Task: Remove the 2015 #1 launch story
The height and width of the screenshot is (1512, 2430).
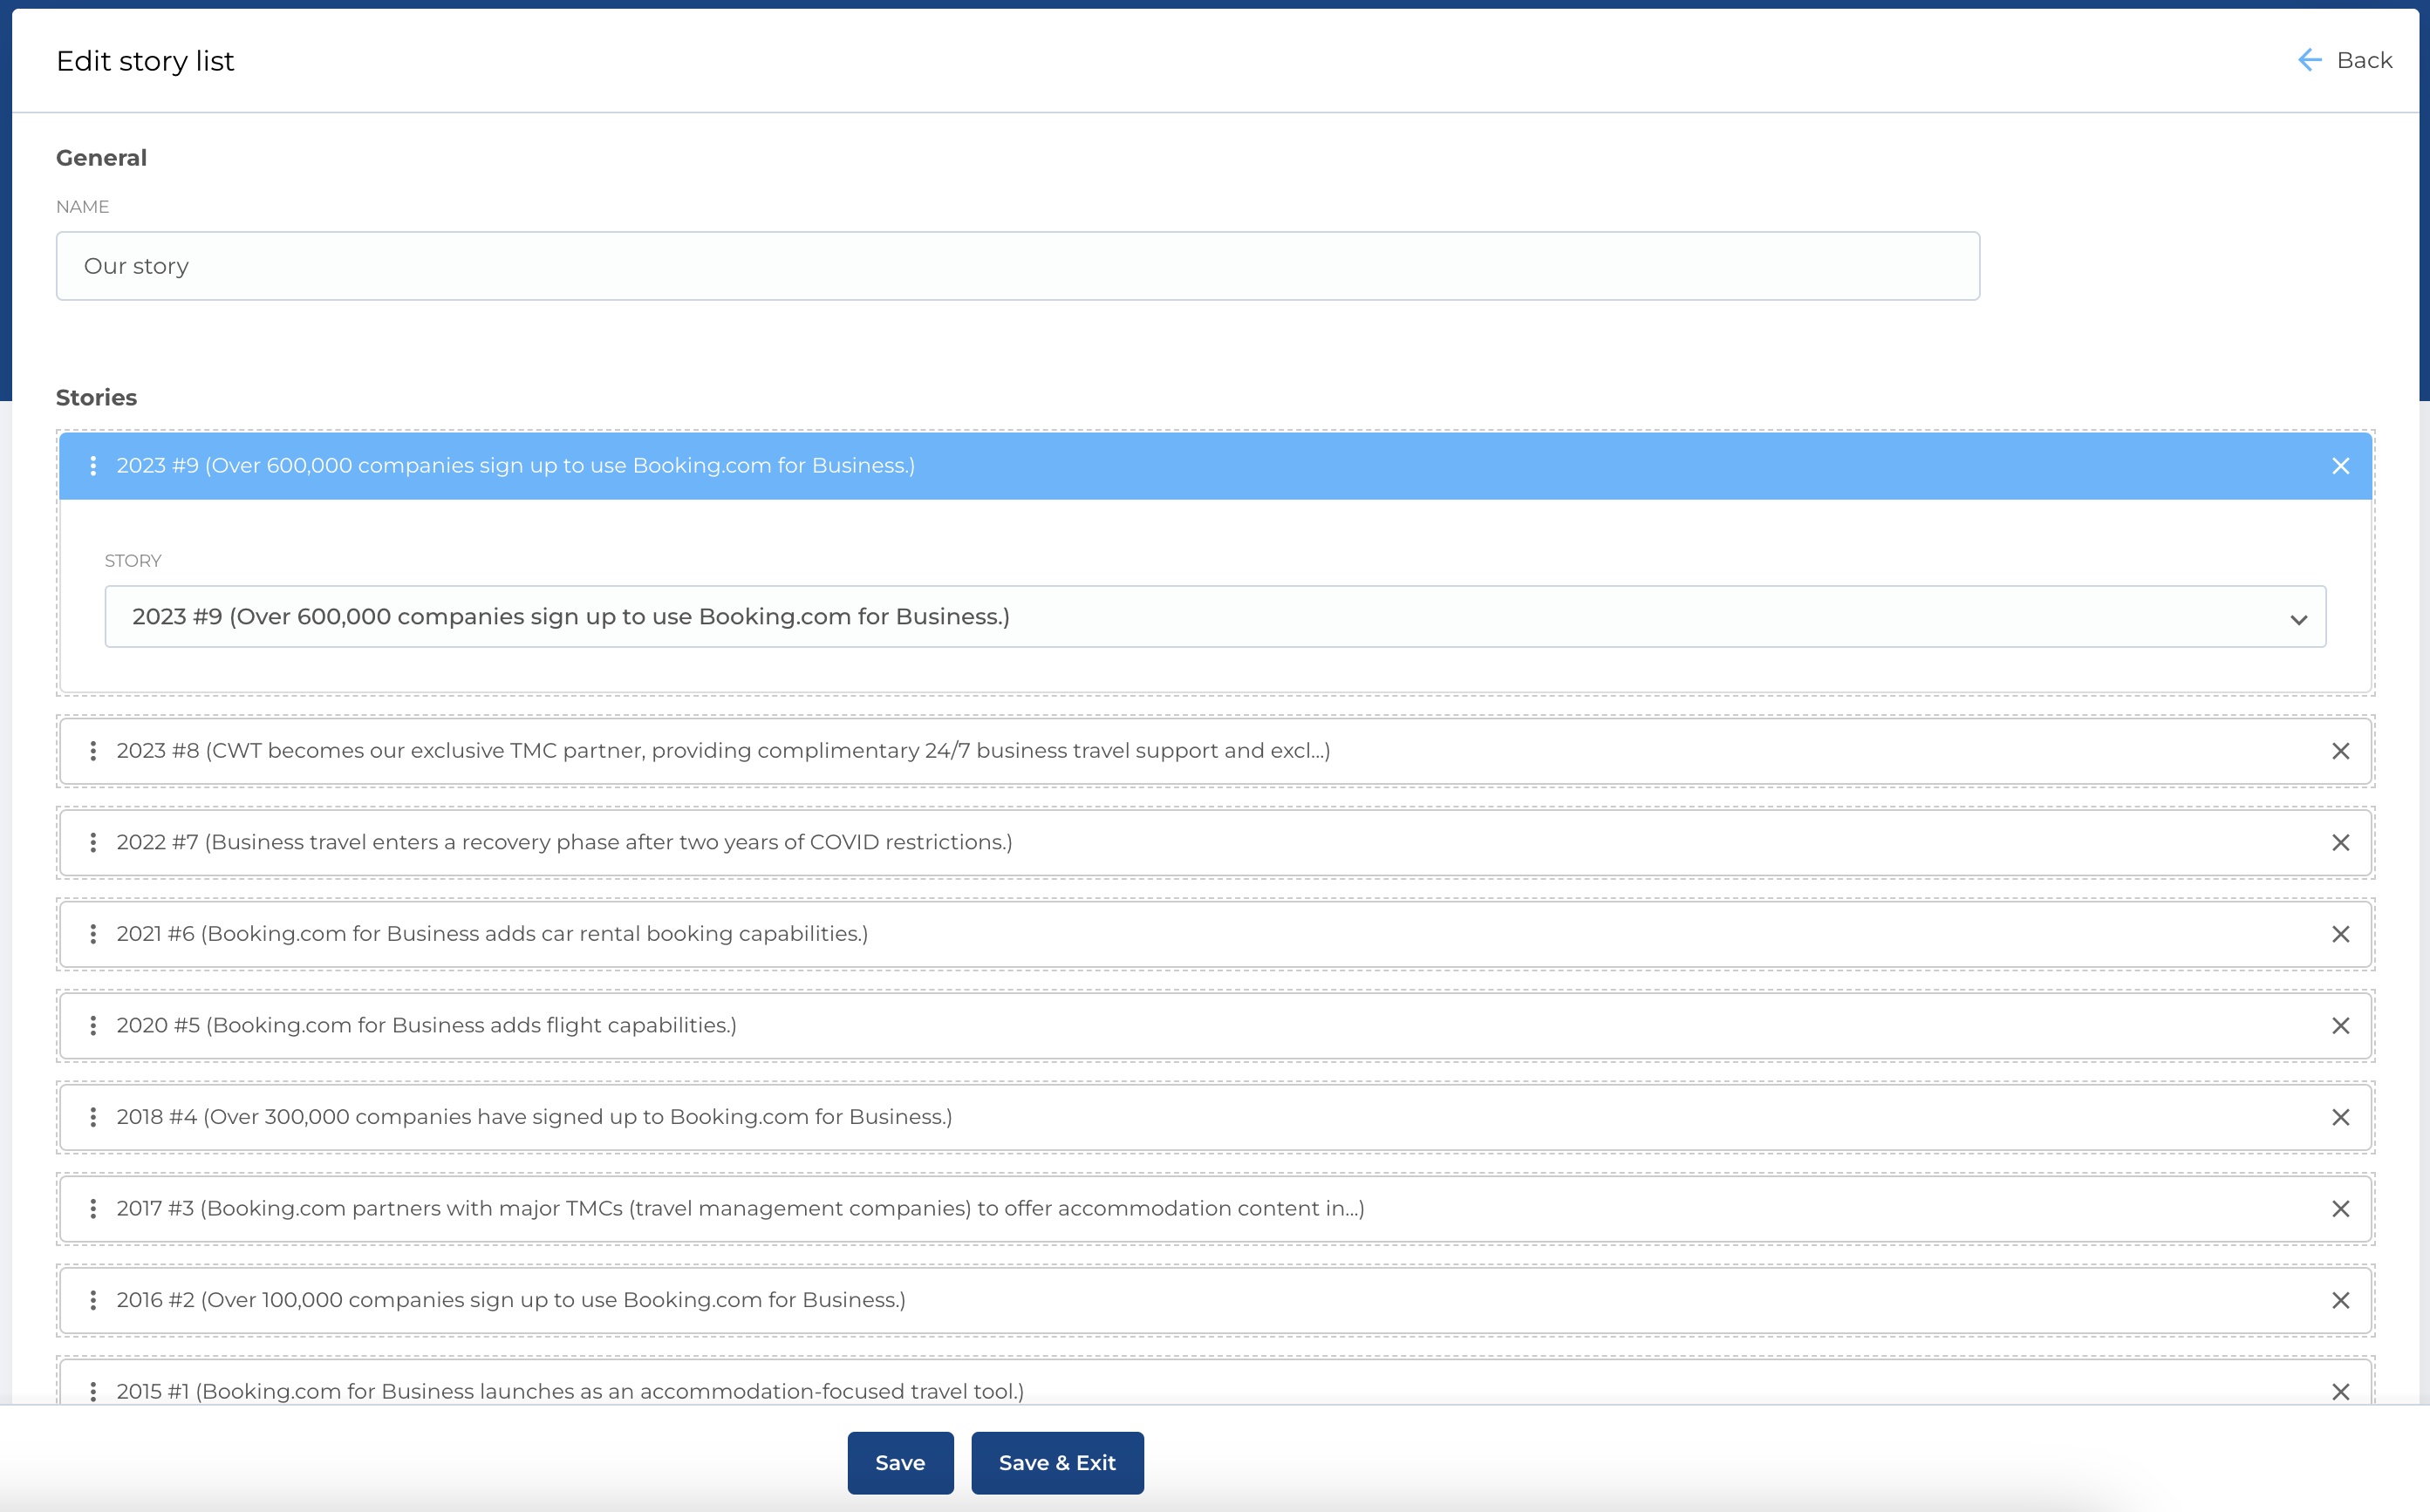Action: 2340,1391
